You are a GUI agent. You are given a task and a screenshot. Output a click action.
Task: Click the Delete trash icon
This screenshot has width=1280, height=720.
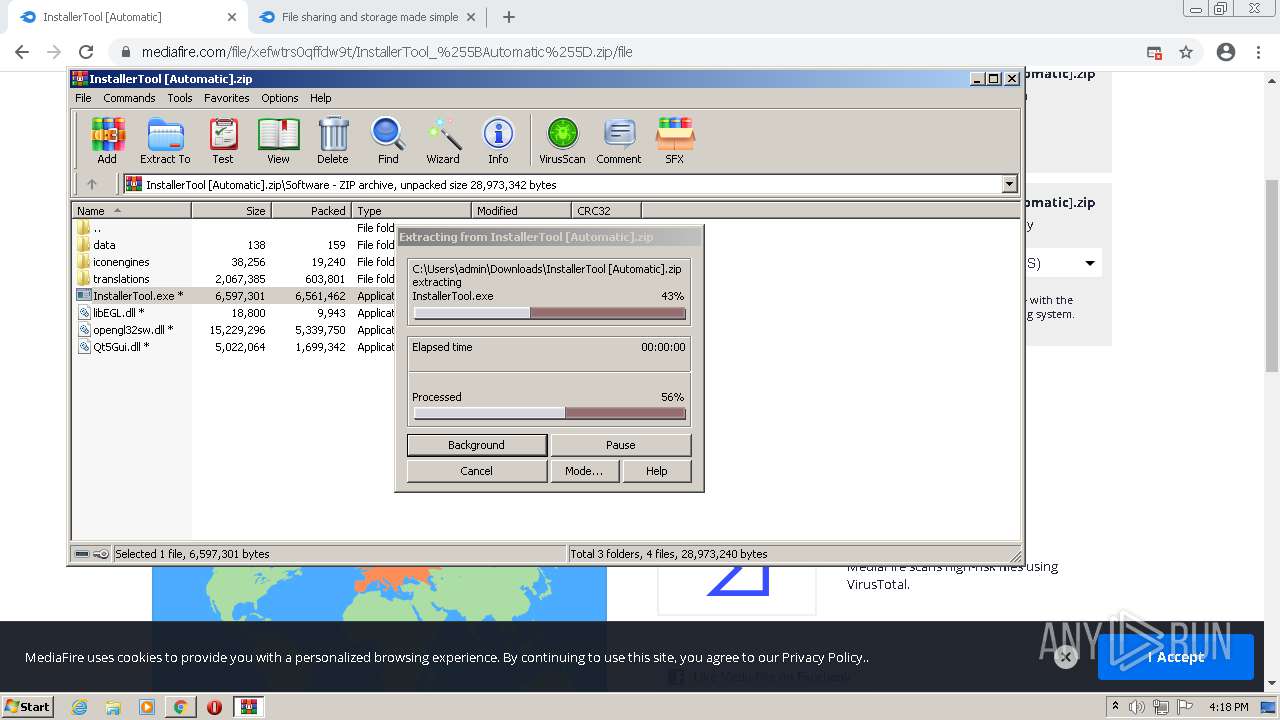point(333,140)
